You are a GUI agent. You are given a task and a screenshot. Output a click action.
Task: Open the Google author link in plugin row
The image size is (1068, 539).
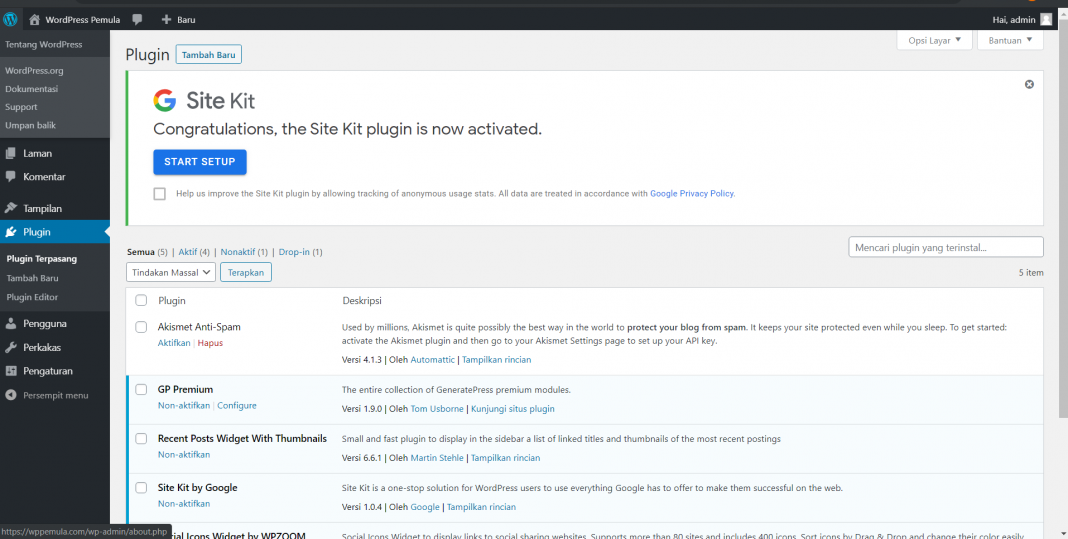[x=425, y=507]
